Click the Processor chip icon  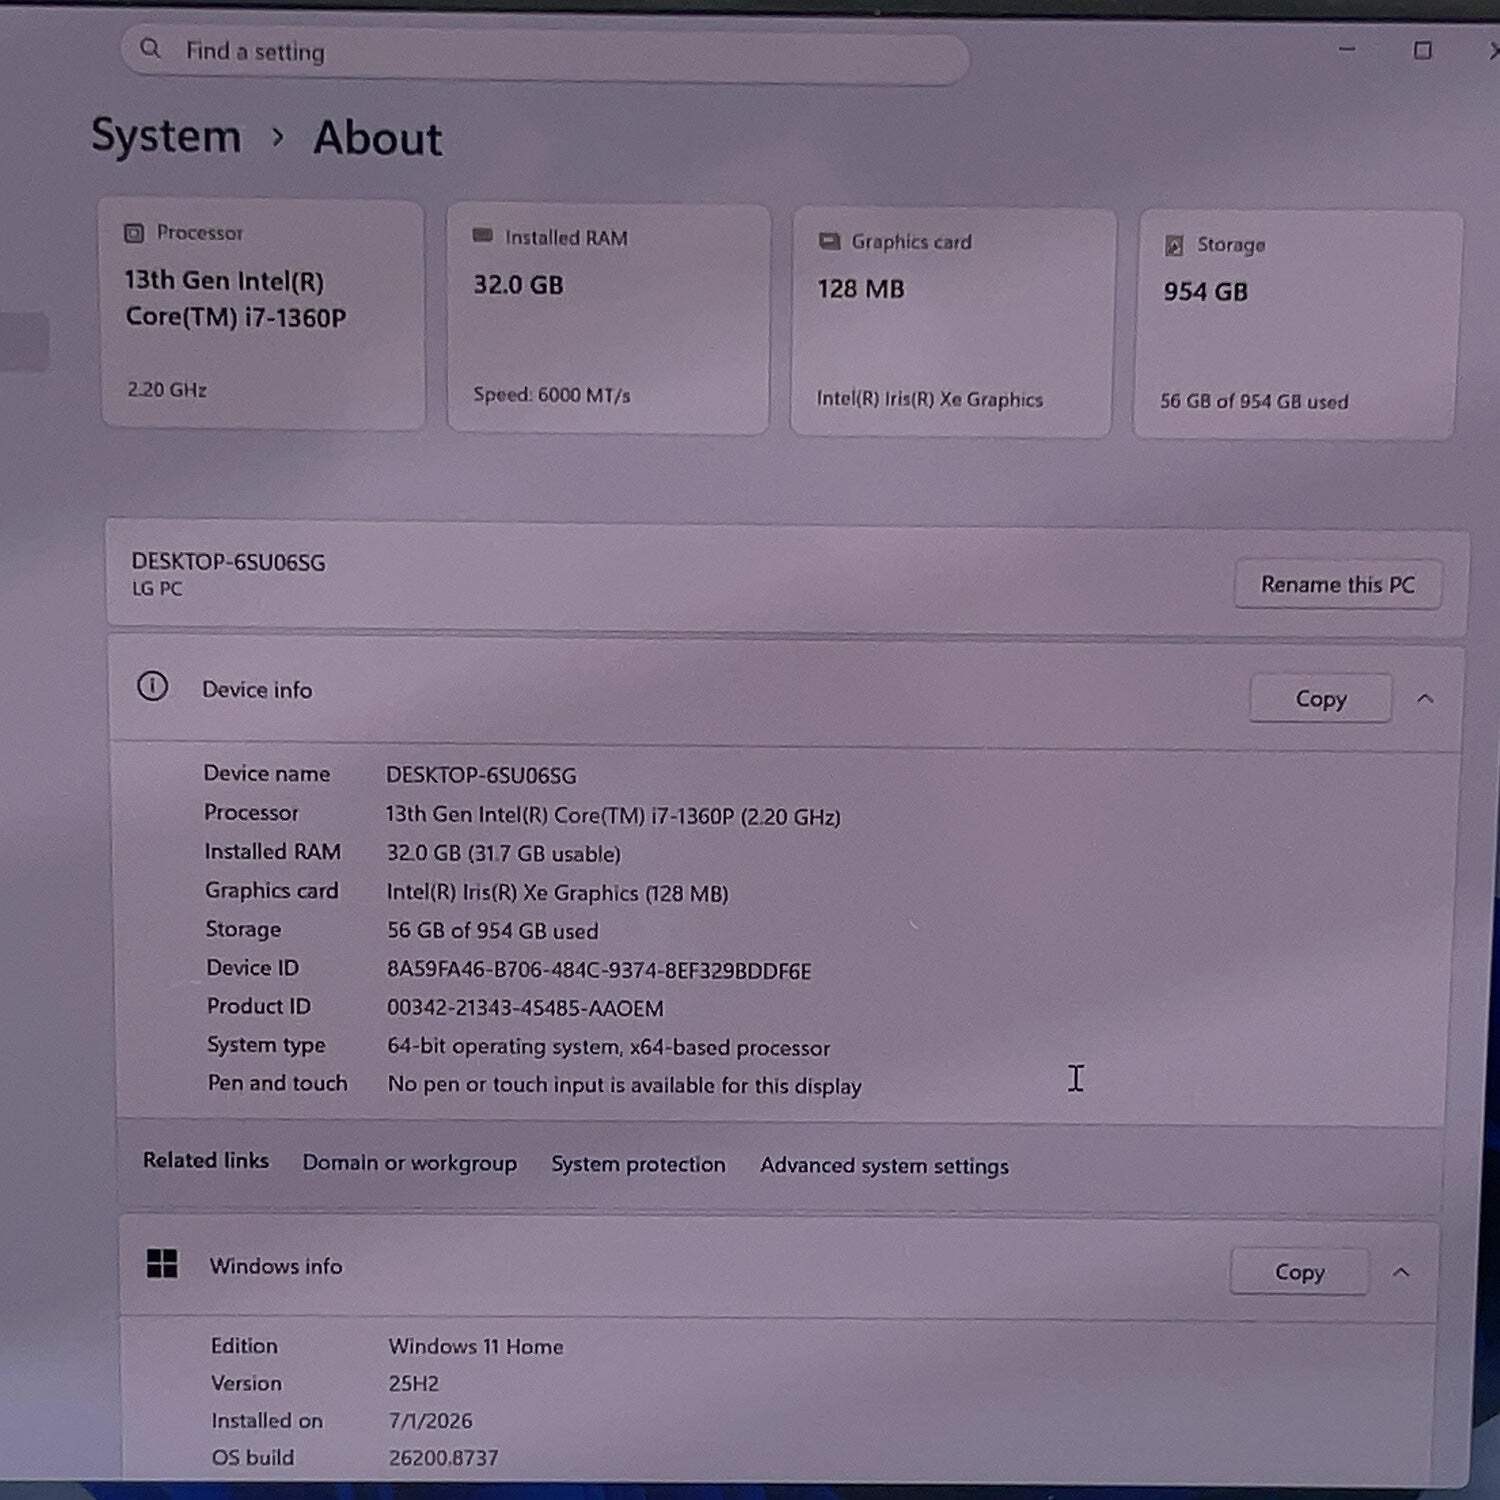(x=134, y=233)
